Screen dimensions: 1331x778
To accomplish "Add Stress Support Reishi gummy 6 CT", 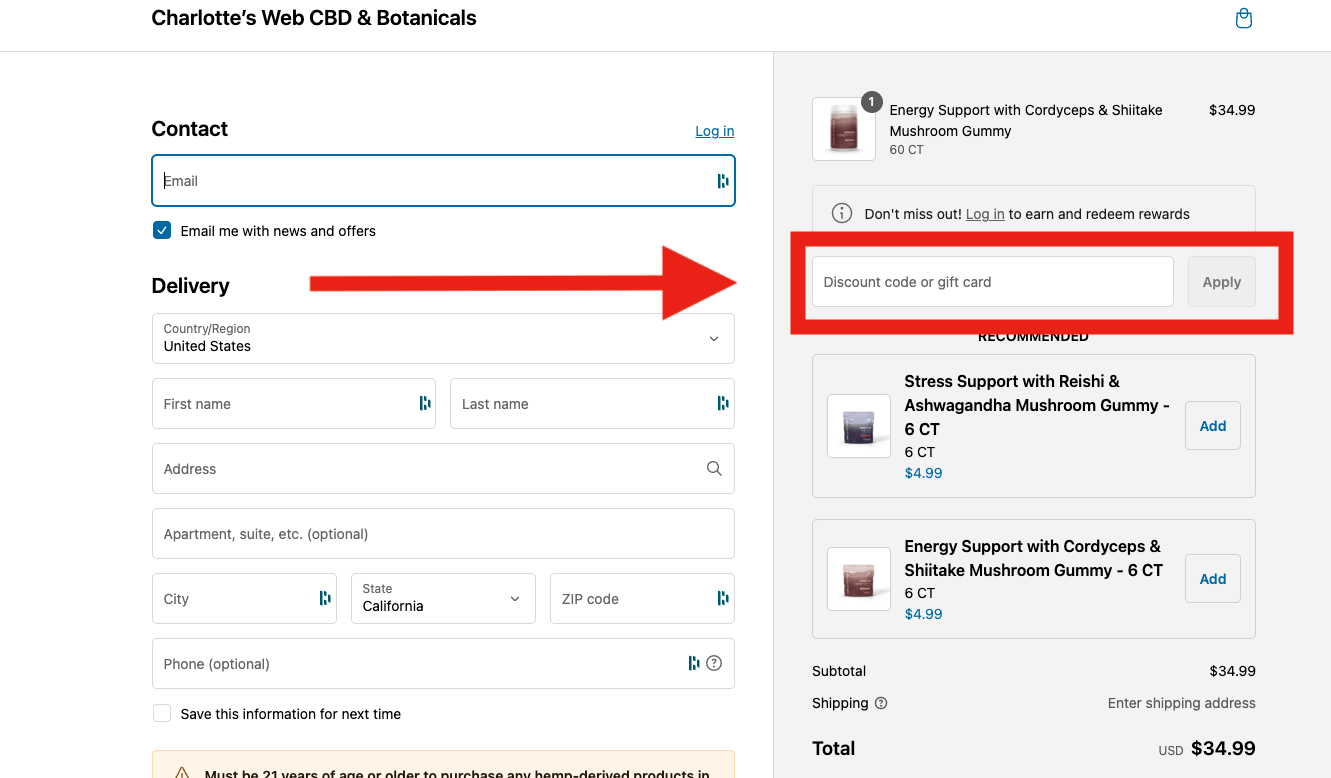I will (x=1213, y=426).
